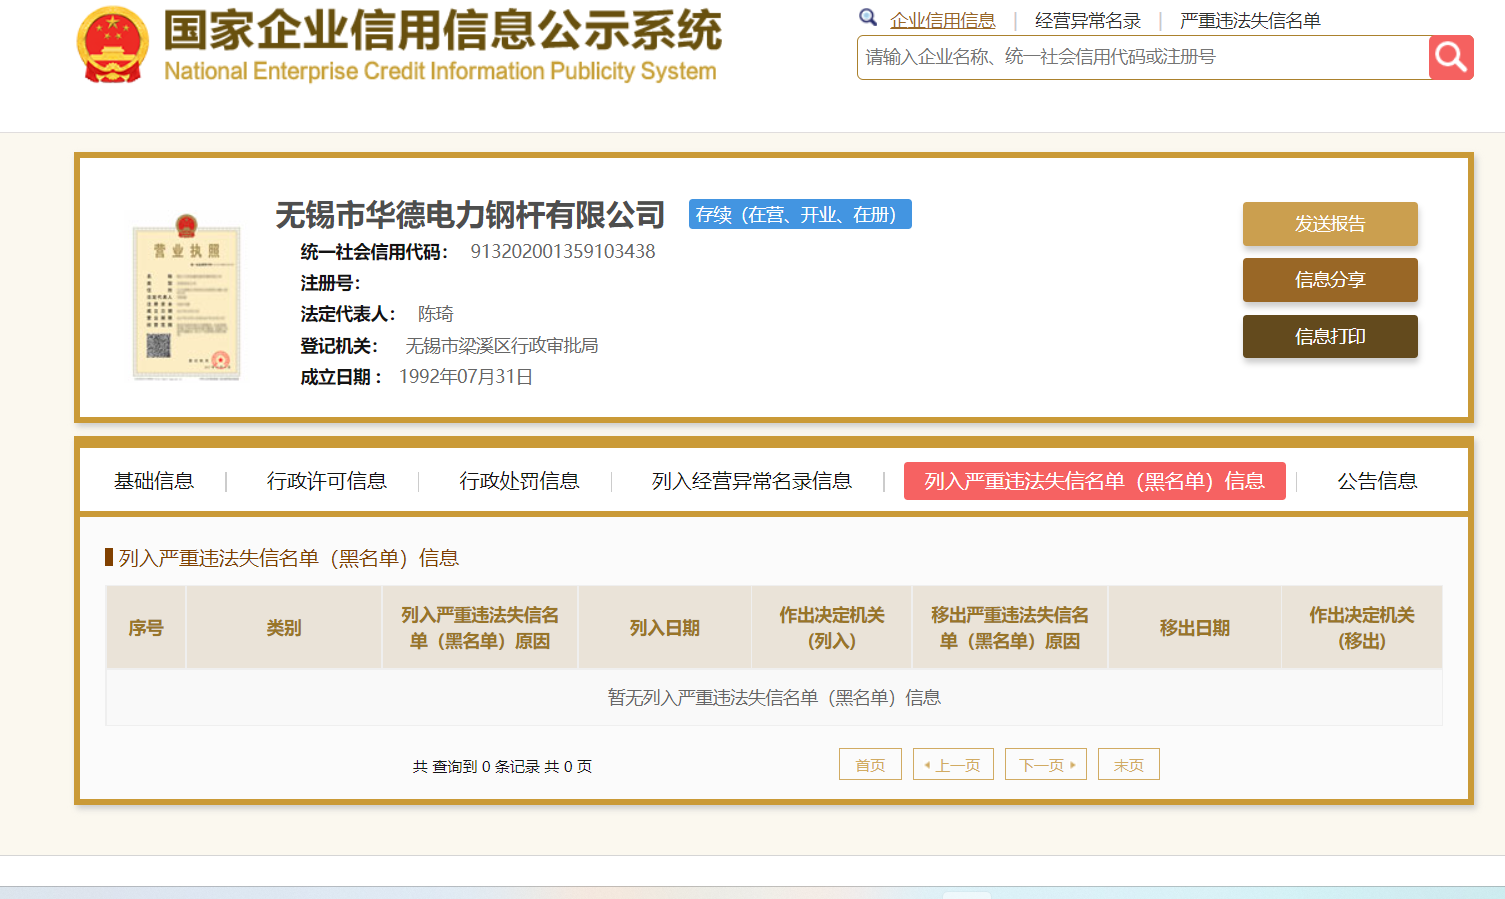Click the 作出决定机关(列入) column header
Viewport: 1505px width, 899px height.
[832, 628]
